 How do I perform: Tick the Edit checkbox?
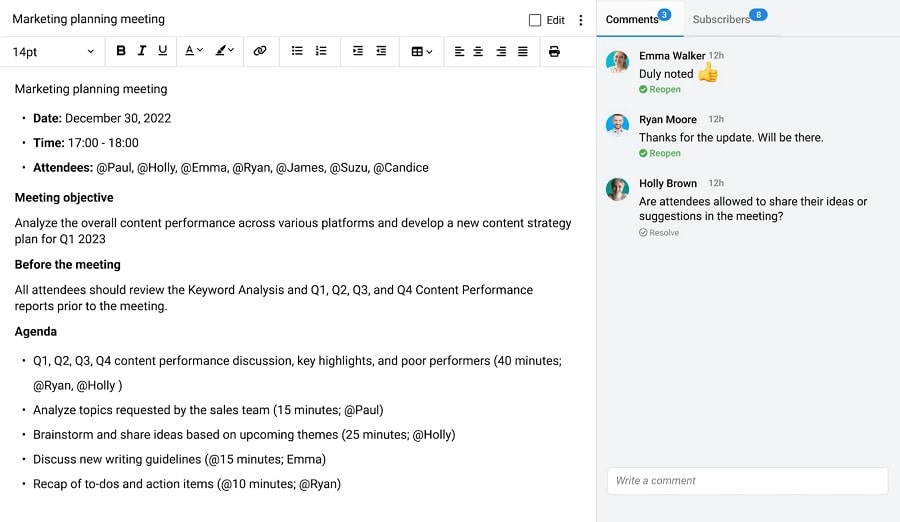click(535, 20)
